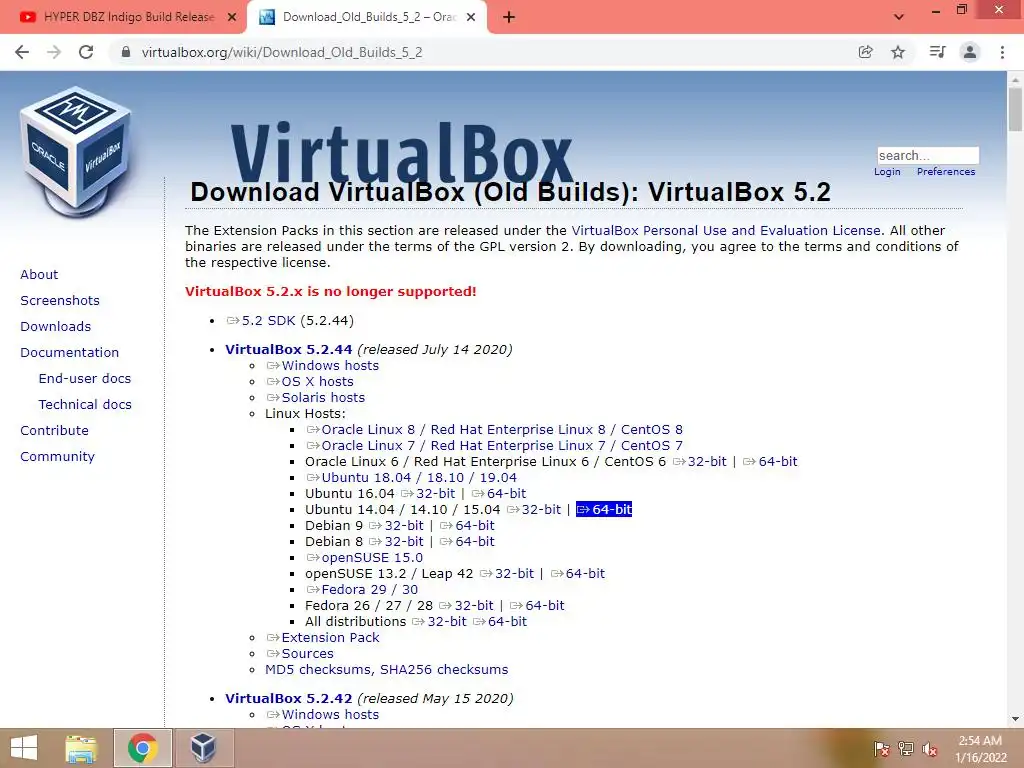Open the VirtualBox Personal Use and Evaluation License

[x=726, y=231]
